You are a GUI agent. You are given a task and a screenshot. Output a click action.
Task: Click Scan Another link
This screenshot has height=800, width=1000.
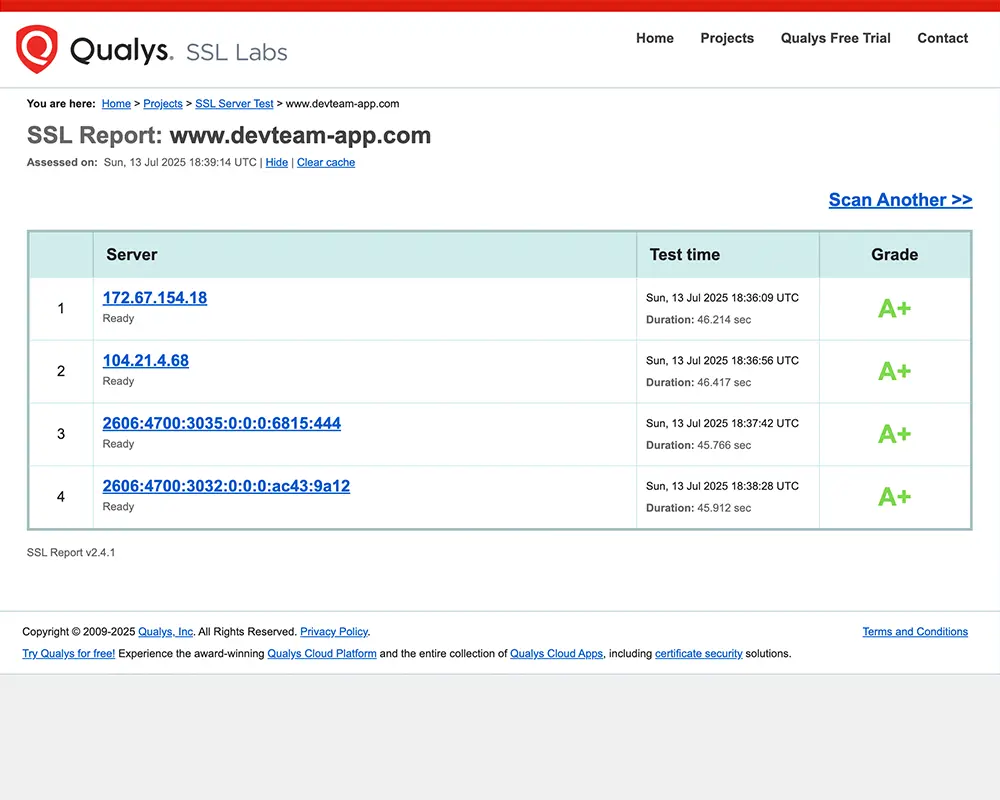tap(901, 200)
